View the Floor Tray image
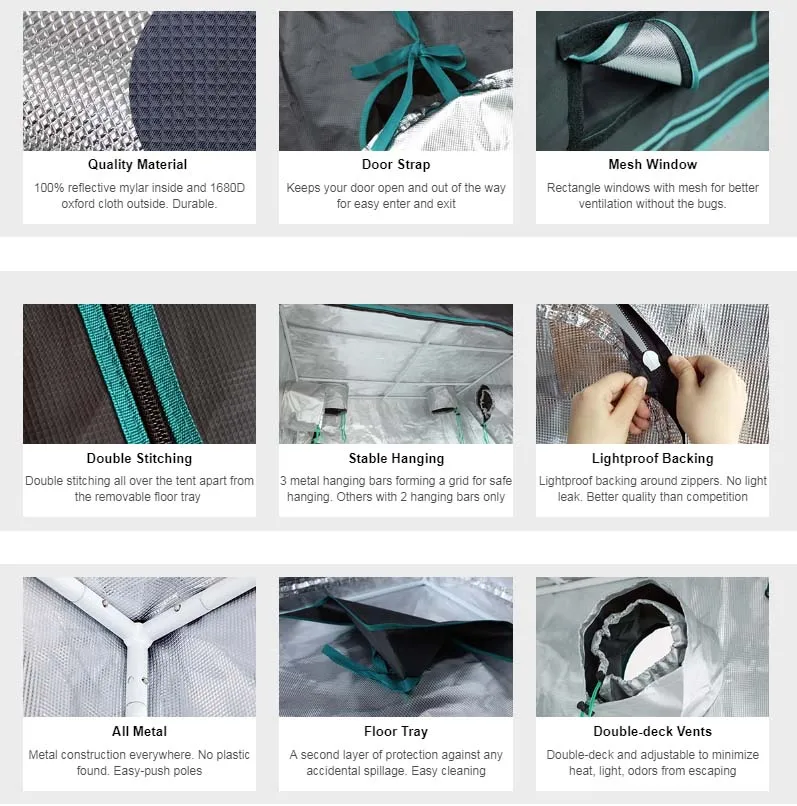 pyautogui.click(x=396, y=647)
